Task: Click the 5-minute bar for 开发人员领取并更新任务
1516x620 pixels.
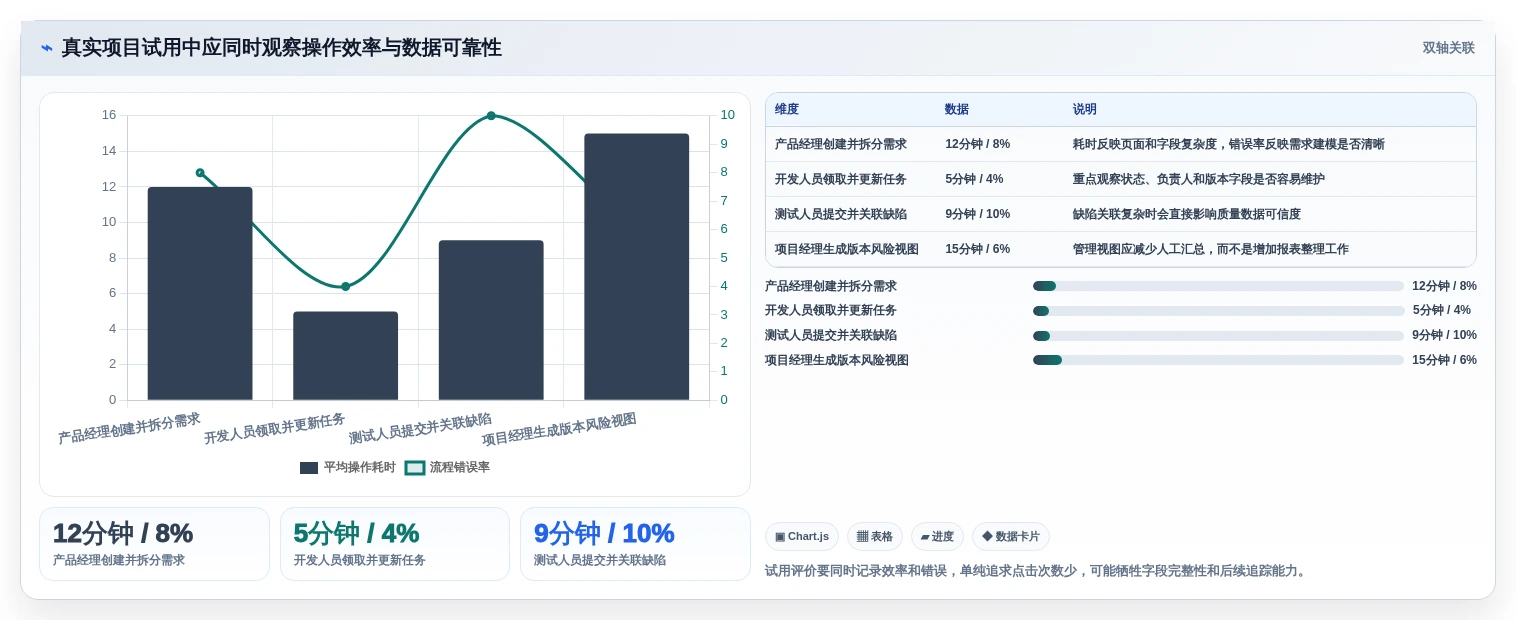Action: (x=345, y=356)
